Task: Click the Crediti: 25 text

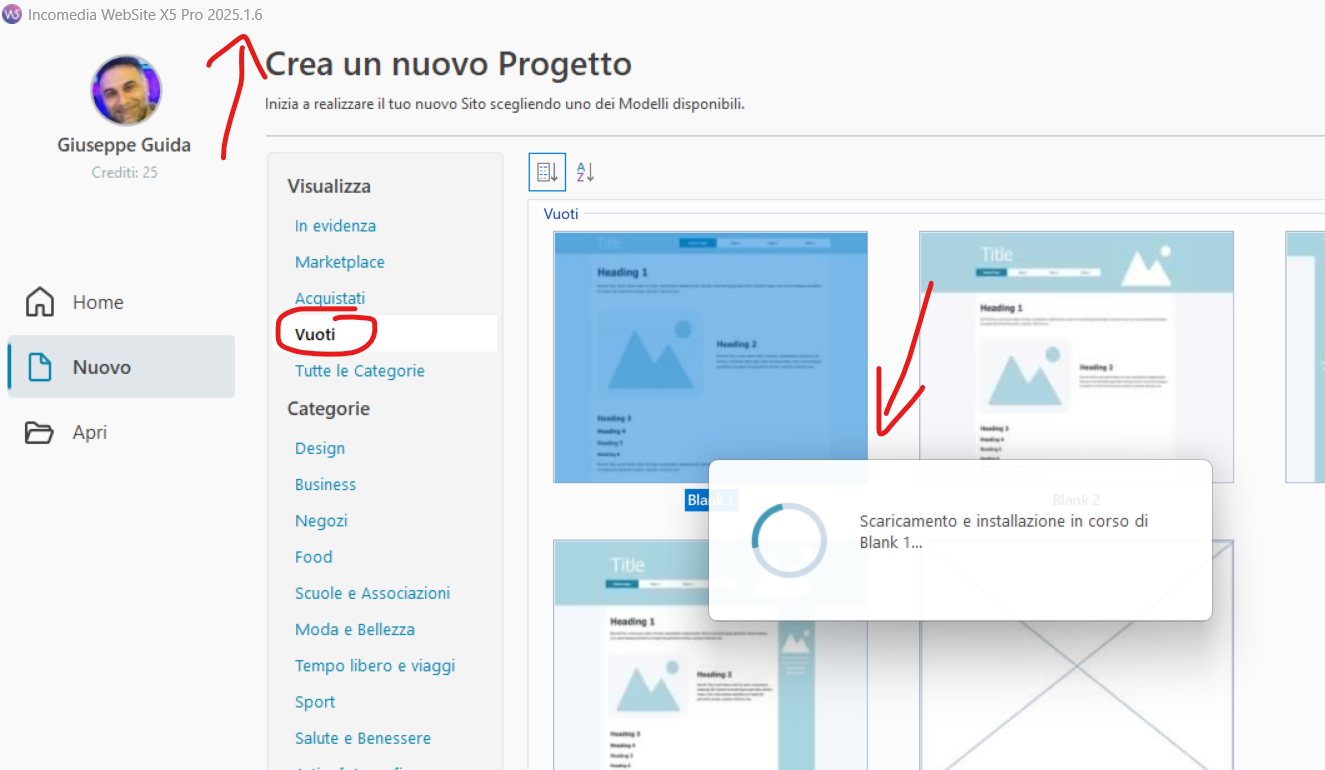Action: click(124, 172)
